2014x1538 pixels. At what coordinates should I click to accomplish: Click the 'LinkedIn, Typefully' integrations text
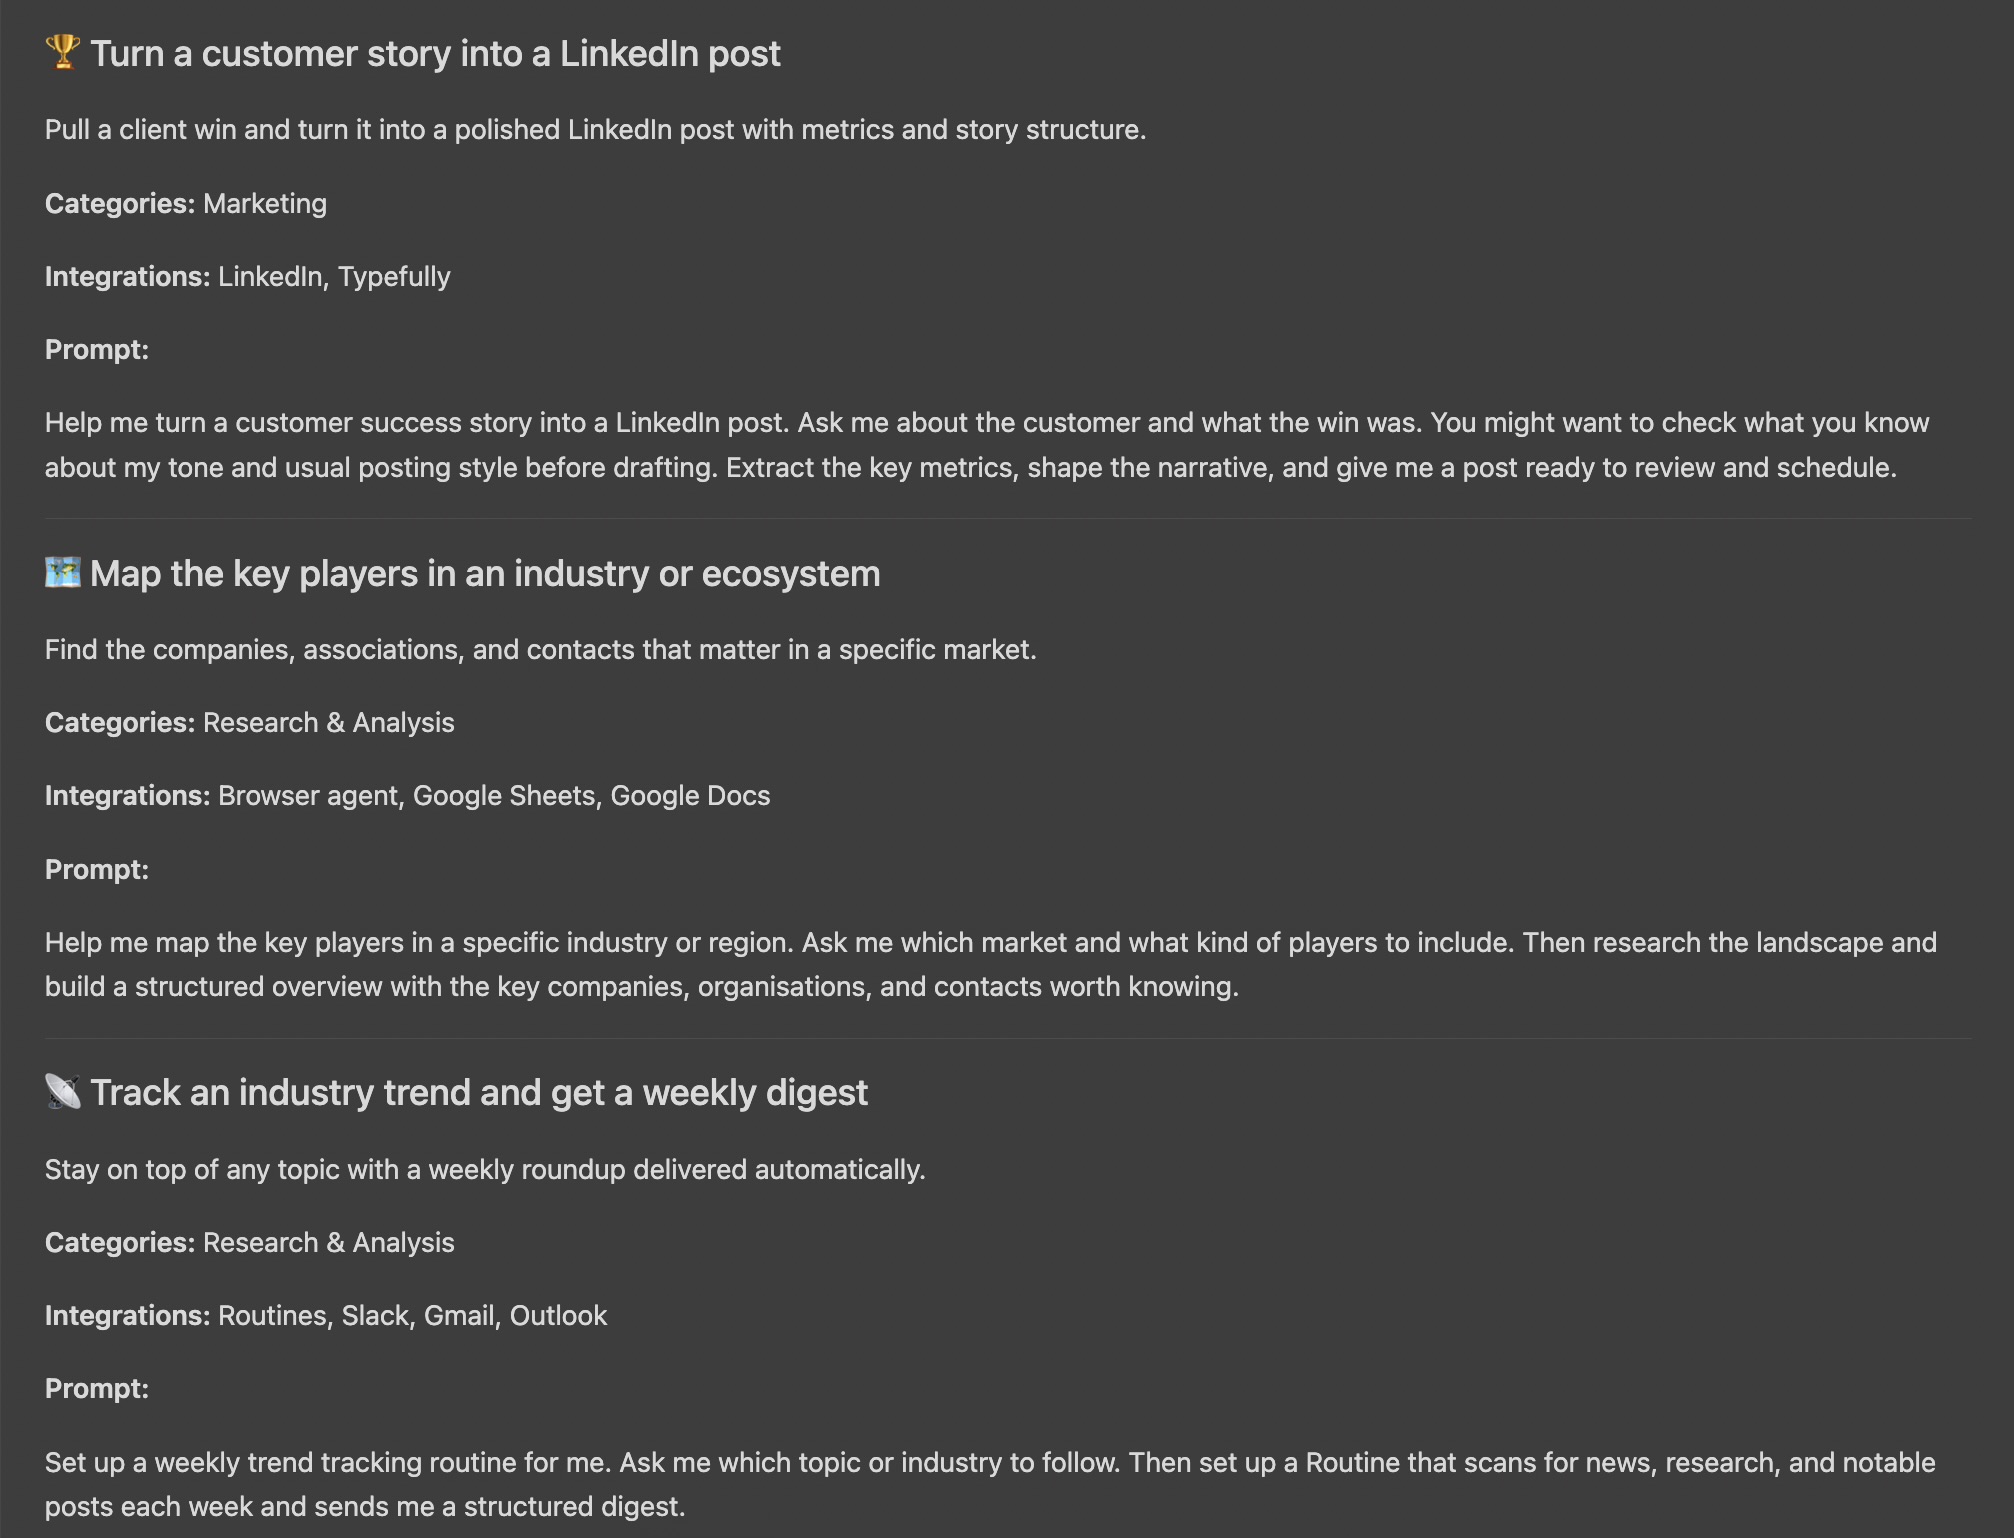334,277
